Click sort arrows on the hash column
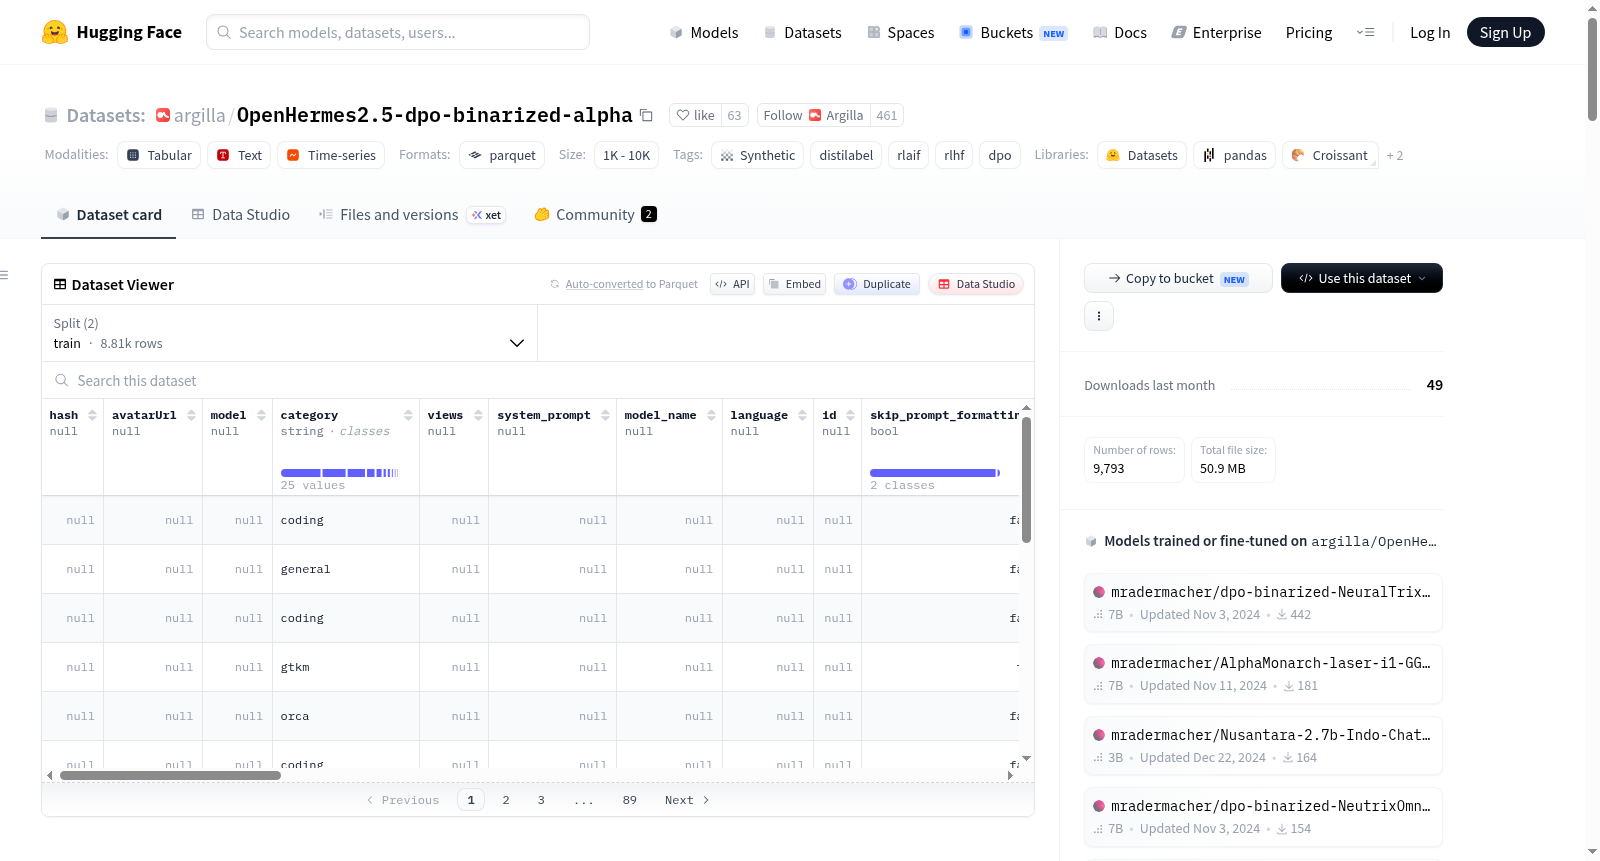This screenshot has width=1600, height=861. (92, 415)
